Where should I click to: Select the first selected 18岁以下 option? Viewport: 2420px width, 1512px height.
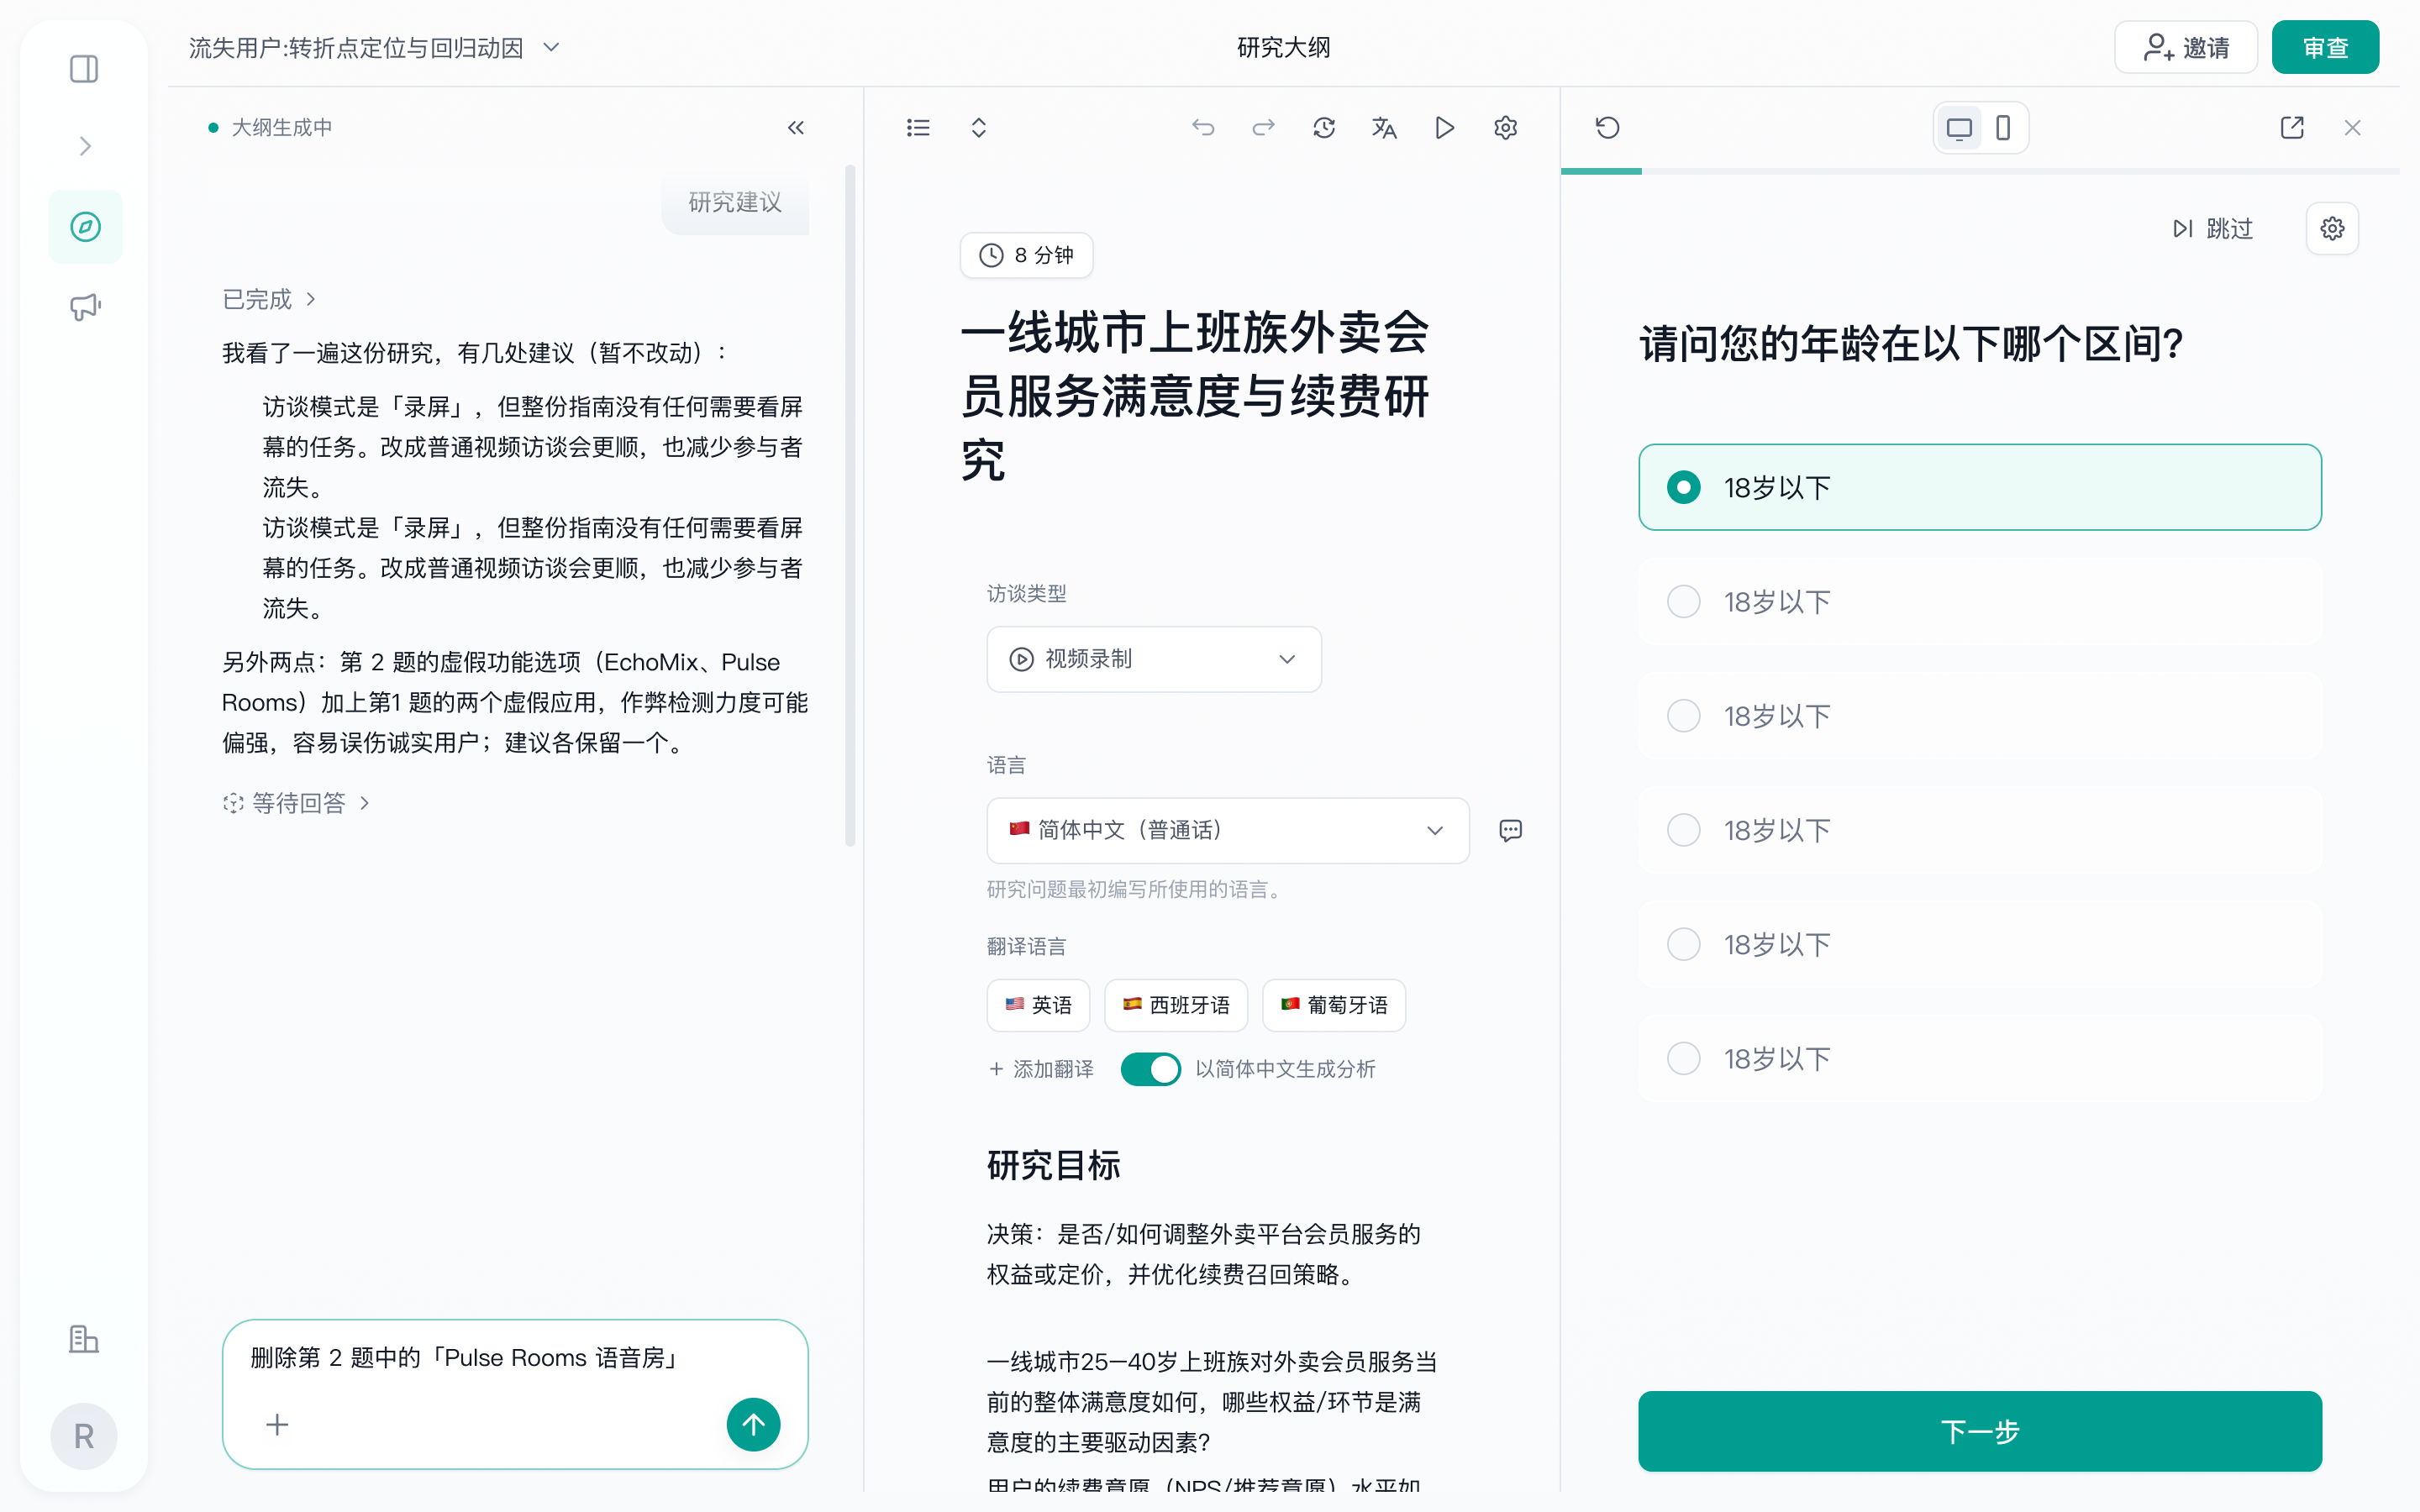tap(1980, 487)
